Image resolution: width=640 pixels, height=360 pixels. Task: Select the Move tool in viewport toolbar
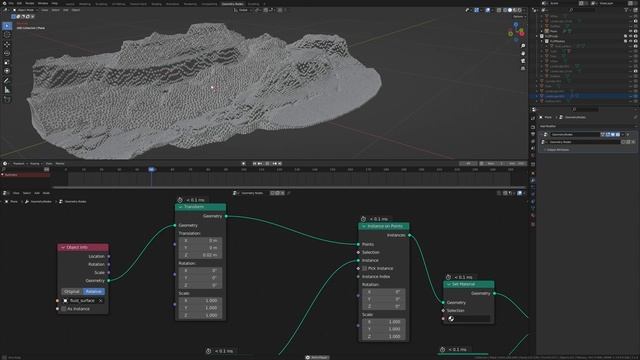(7, 44)
